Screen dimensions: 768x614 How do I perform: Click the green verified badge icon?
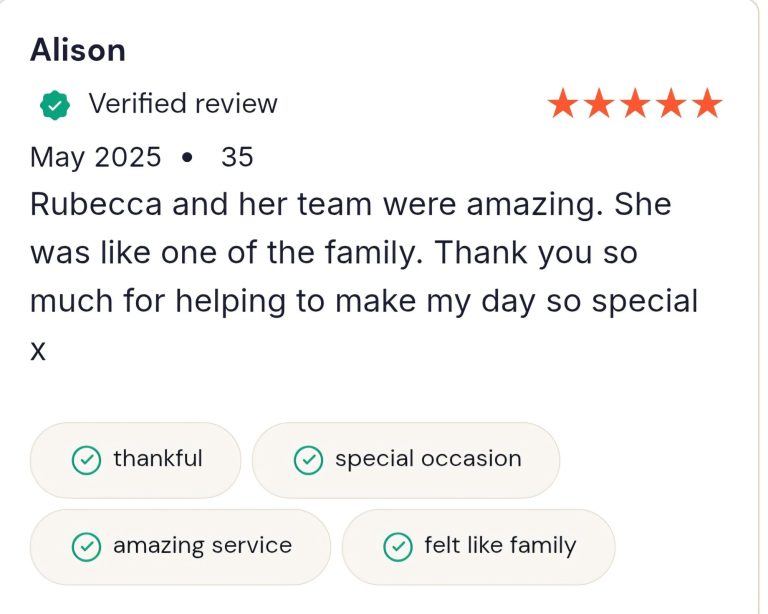[x=54, y=104]
